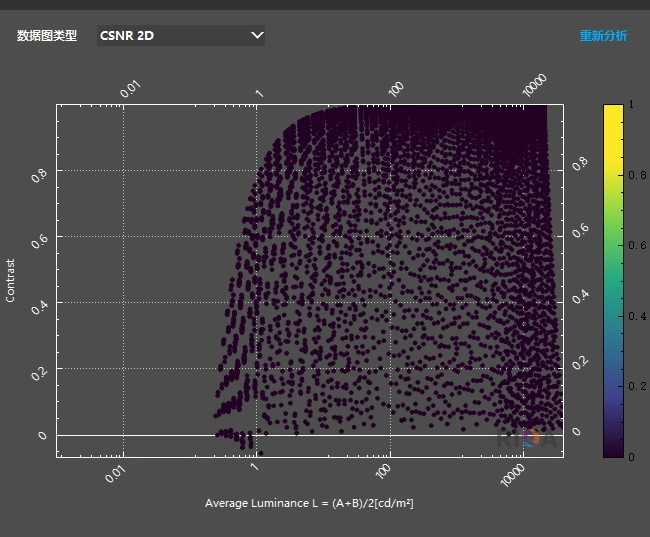The image size is (650, 537).
Task: Click the top x-axis tick label 10000
Action: tap(535, 86)
